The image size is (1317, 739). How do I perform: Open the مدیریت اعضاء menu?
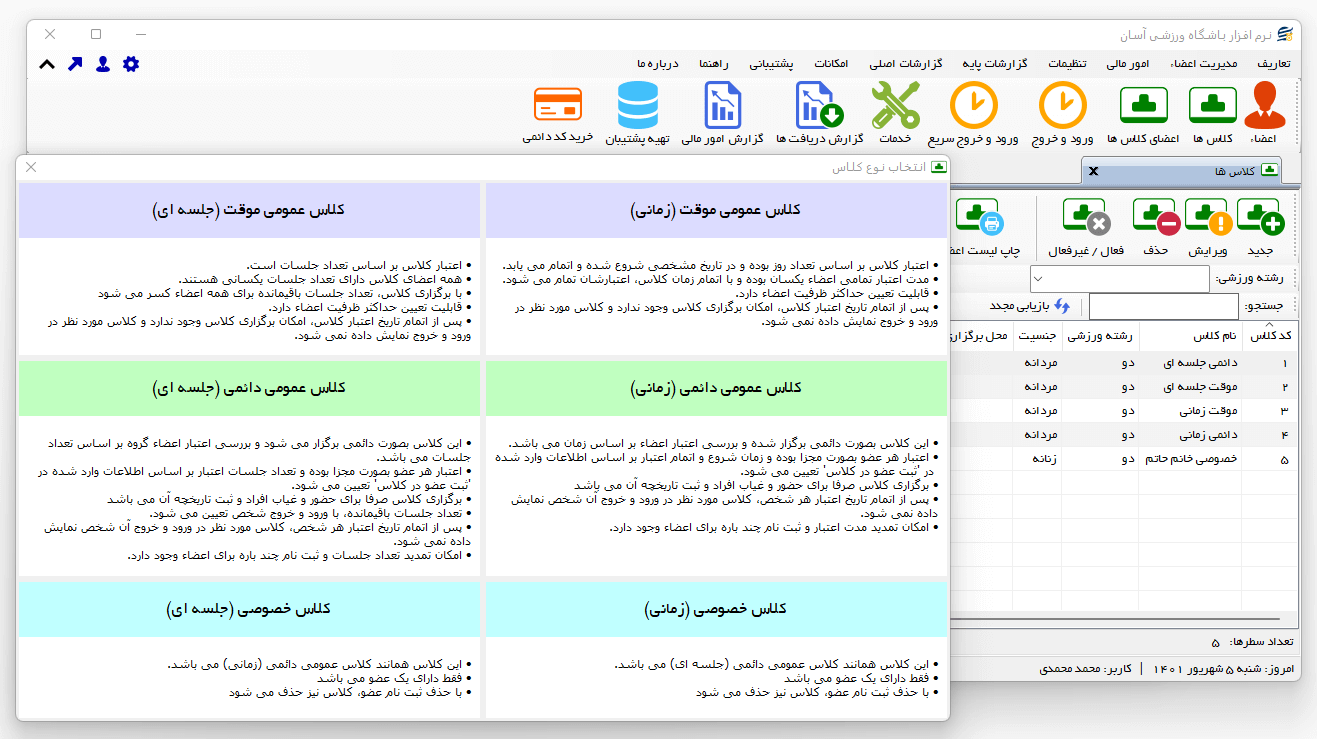point(1205,63)
